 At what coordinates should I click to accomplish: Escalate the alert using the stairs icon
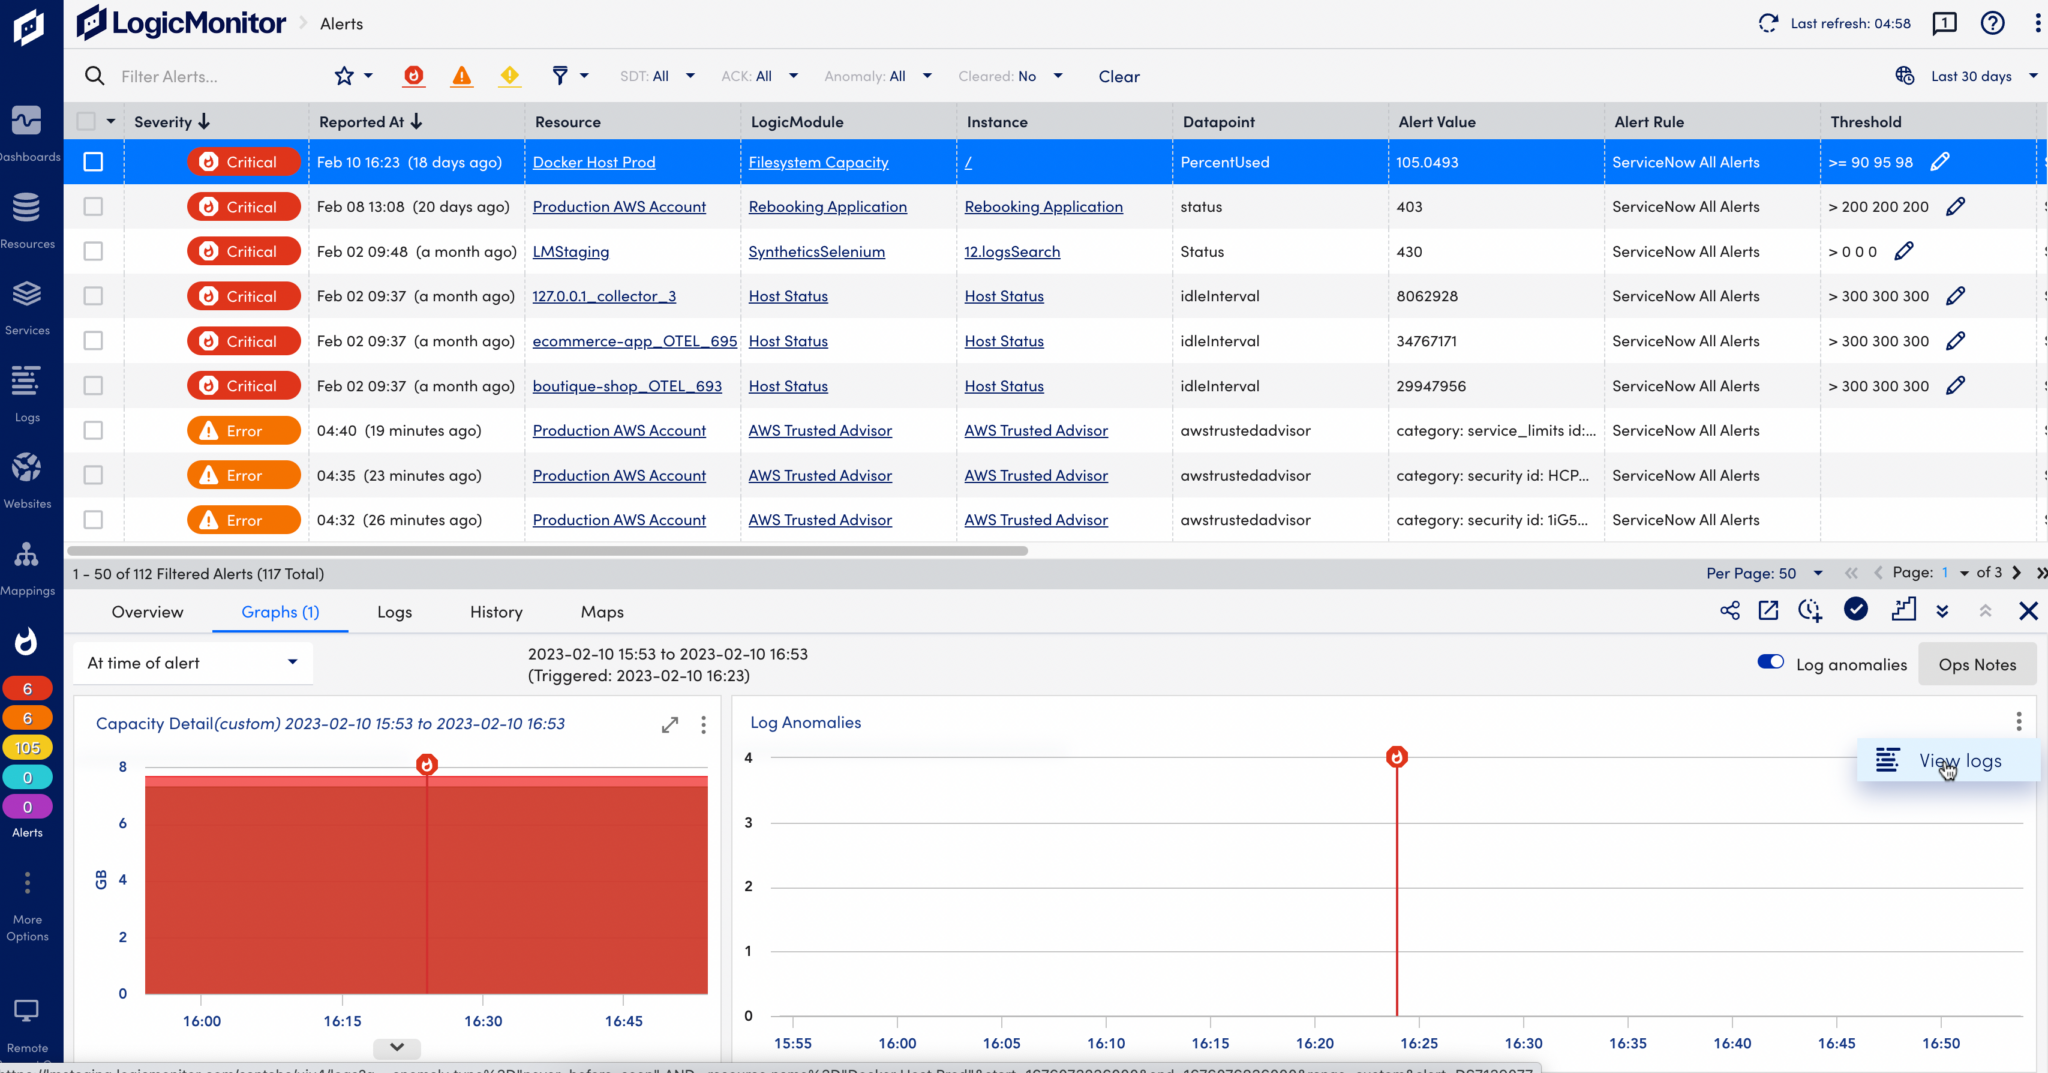tap(1904, 610)
